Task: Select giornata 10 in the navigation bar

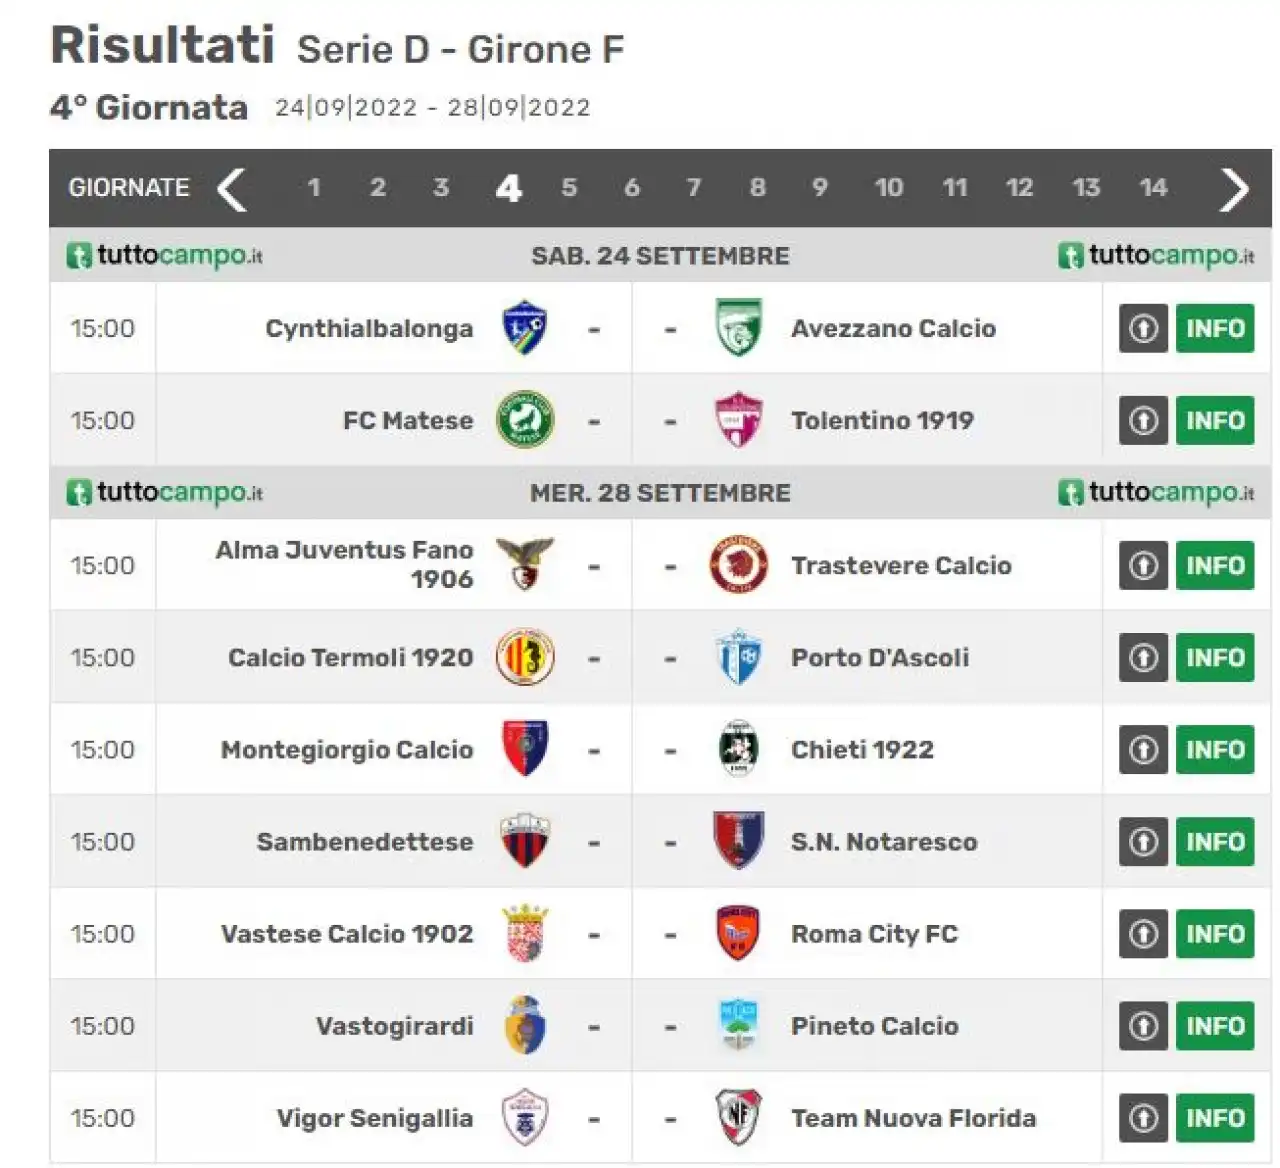Action: [x=889, y=188]
